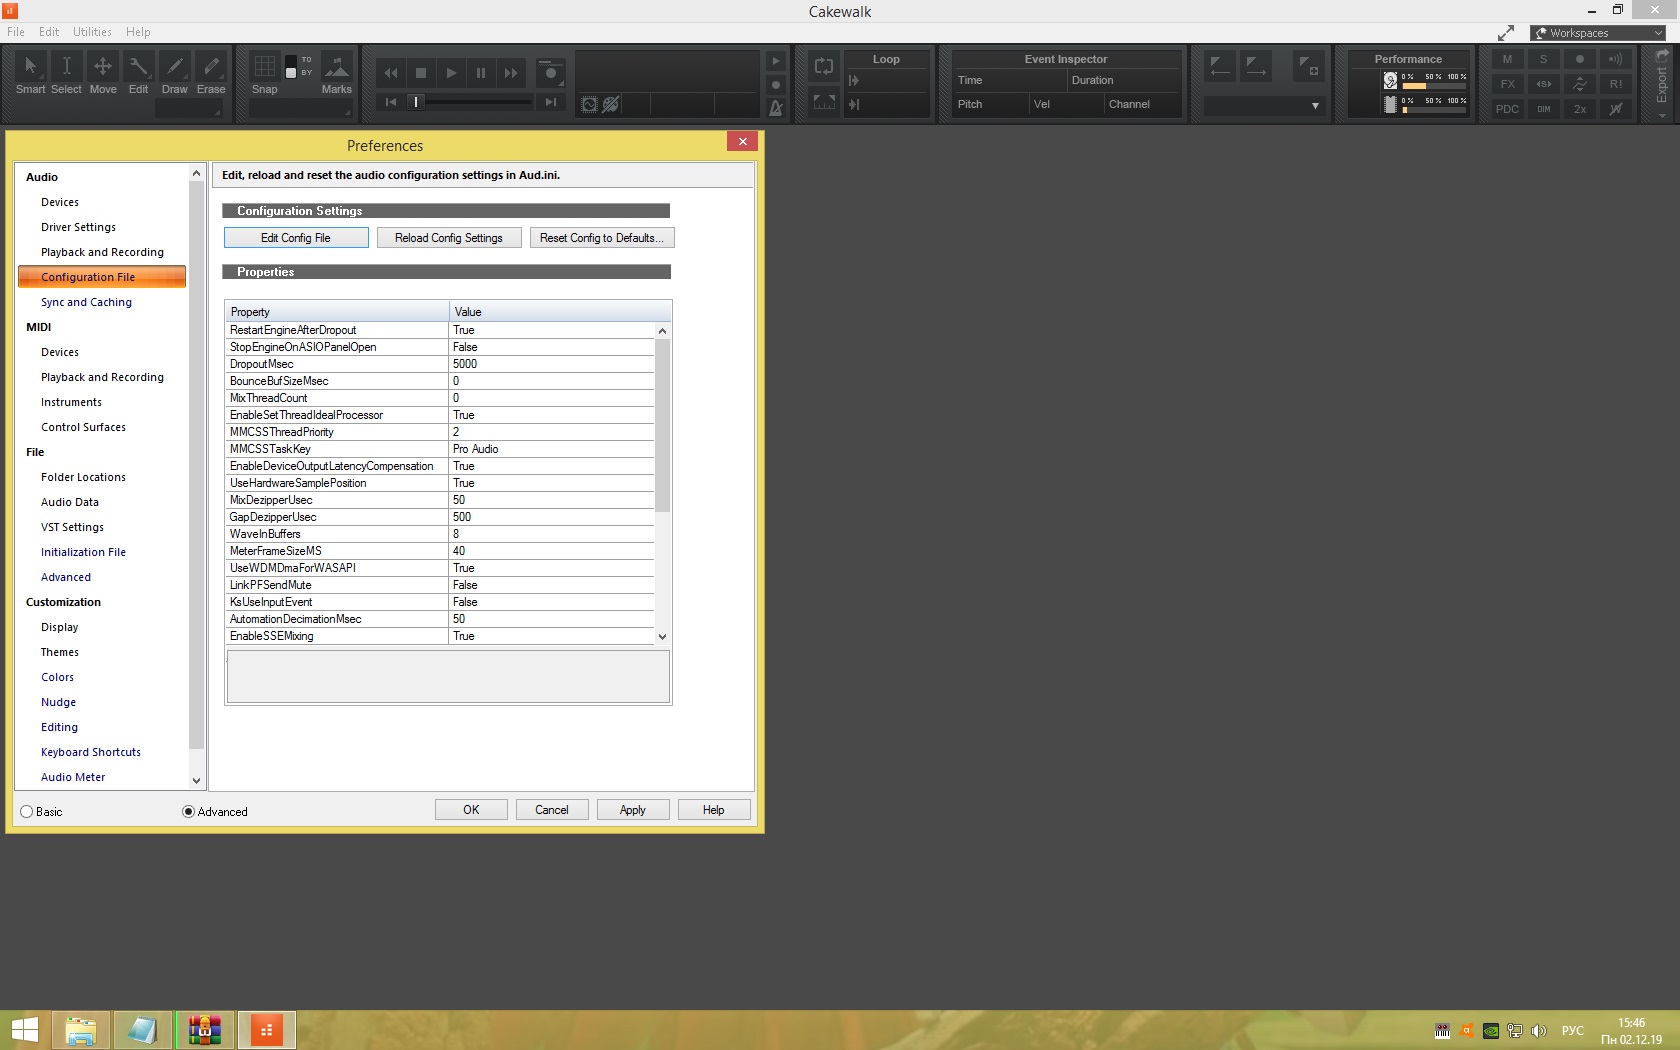Click the R! clear automation read button

(1615, 84)
